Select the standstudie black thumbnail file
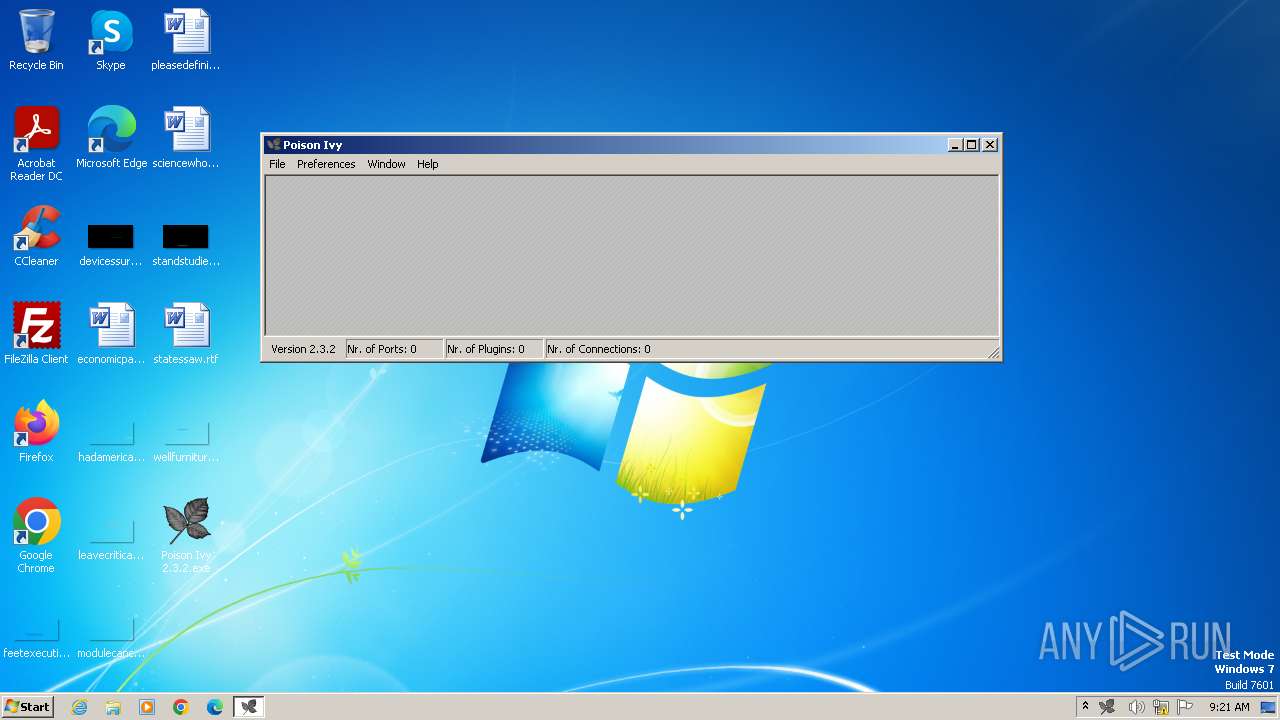1280x720 pixels. coord(186,245)
